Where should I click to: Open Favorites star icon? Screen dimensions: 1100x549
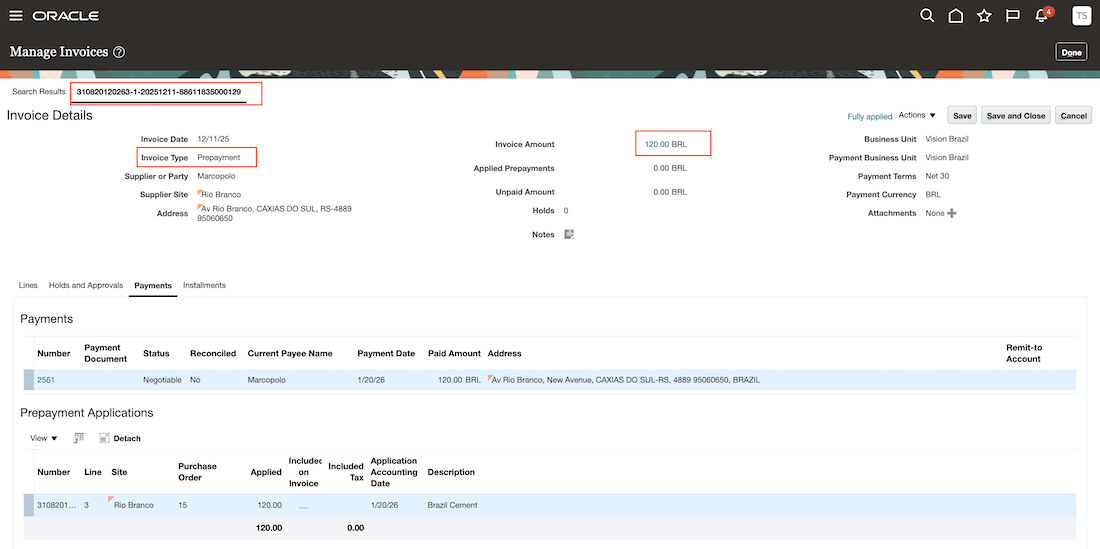984,15
